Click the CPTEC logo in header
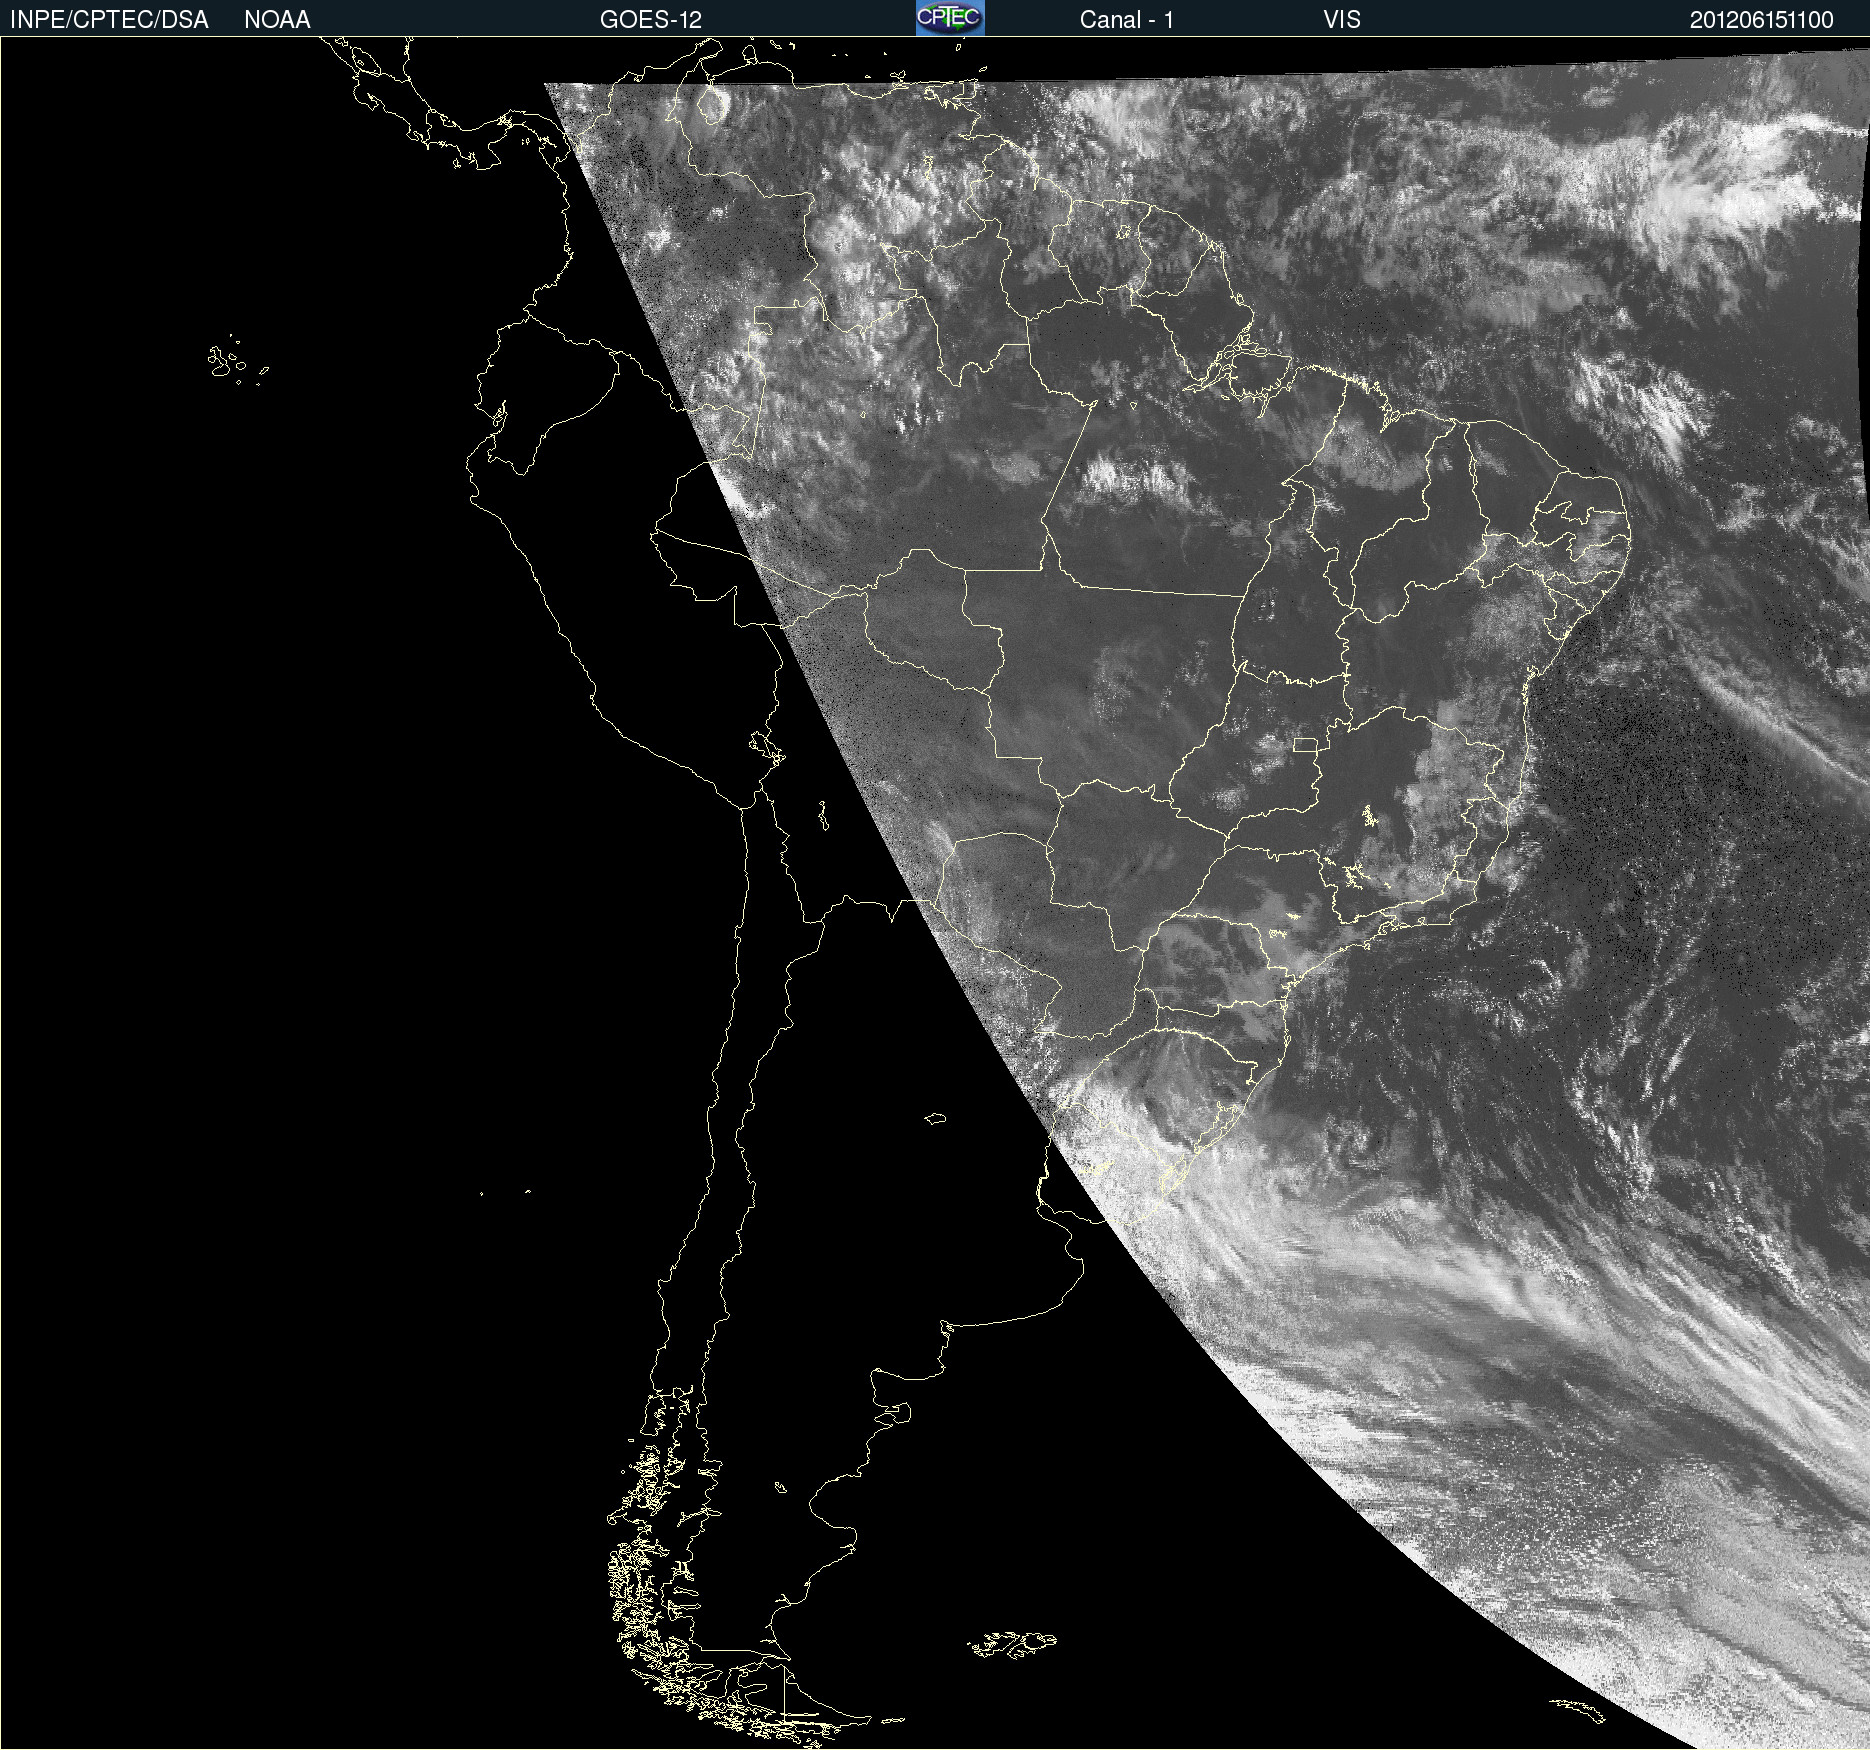The image size is (1870, 1750). coord(950,18)
